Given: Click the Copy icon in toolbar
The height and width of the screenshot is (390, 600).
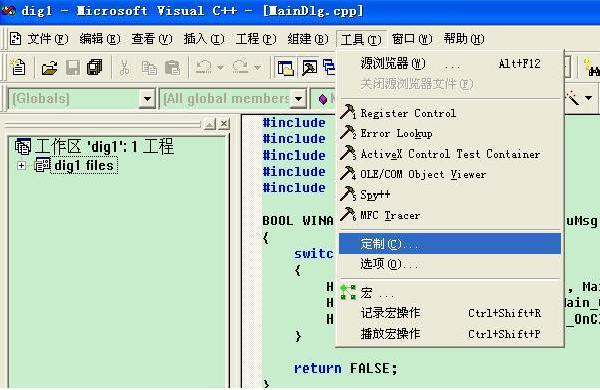Looking at the screenshot, I should click(x=149, y=68).
